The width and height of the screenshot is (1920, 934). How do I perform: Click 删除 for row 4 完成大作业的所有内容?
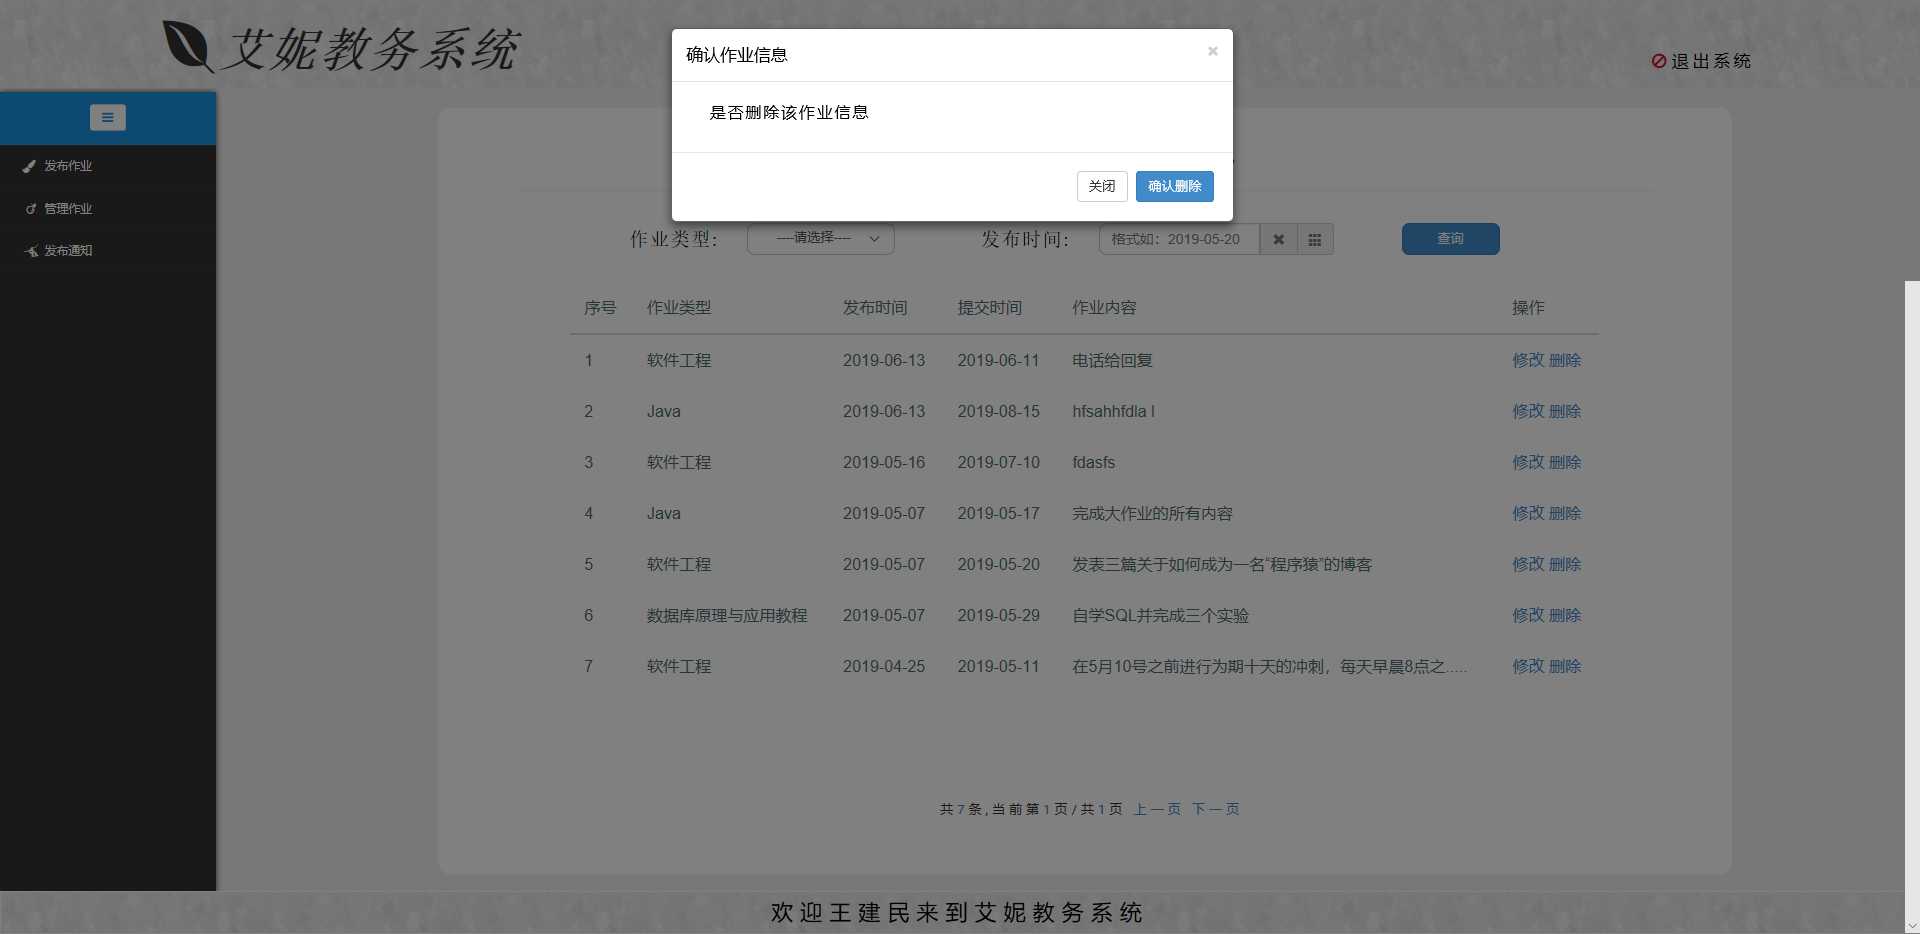point(1565,513)
